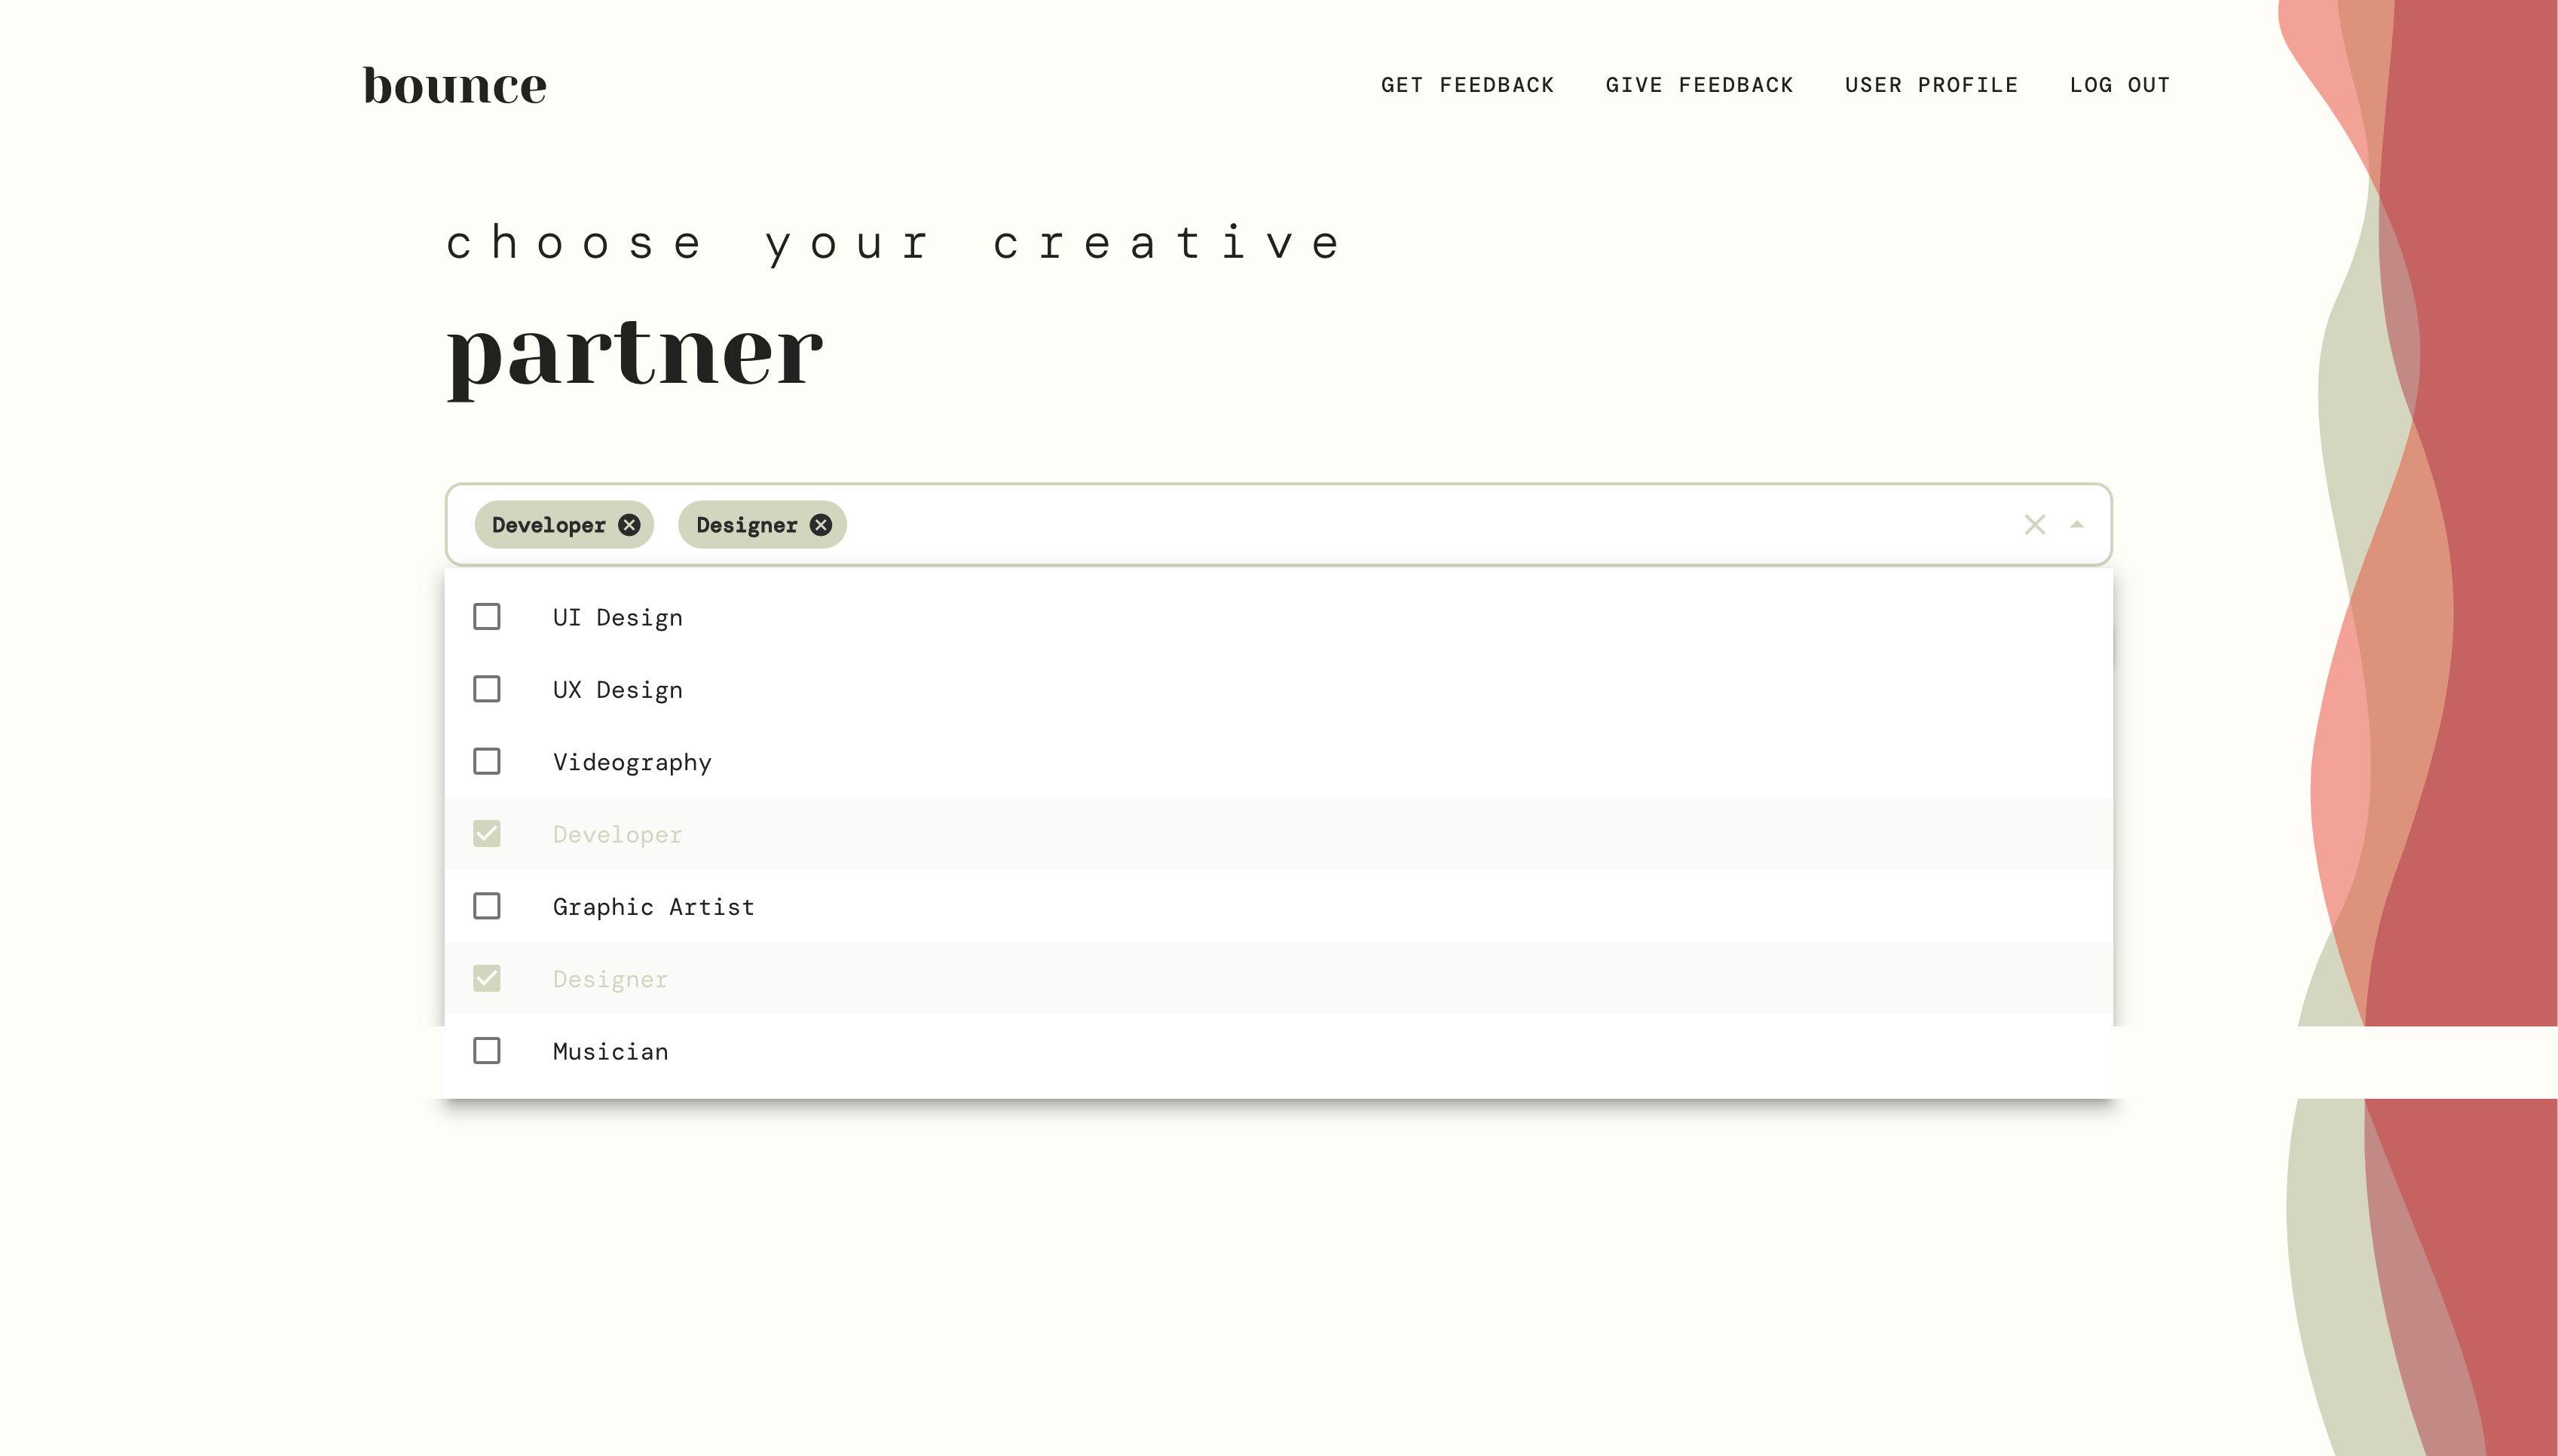Check the UI Design checkbox
The image size is (2558, 1456).
pyautogui.click(x=487, y=617)
